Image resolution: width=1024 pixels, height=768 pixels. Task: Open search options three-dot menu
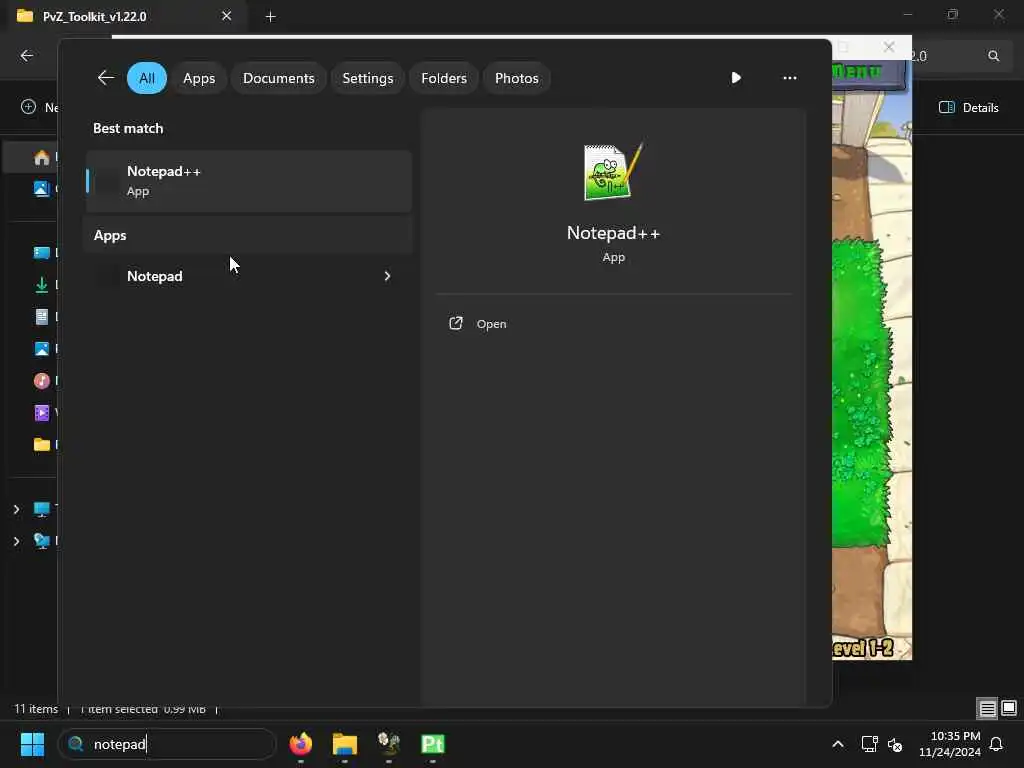(790, 78)
